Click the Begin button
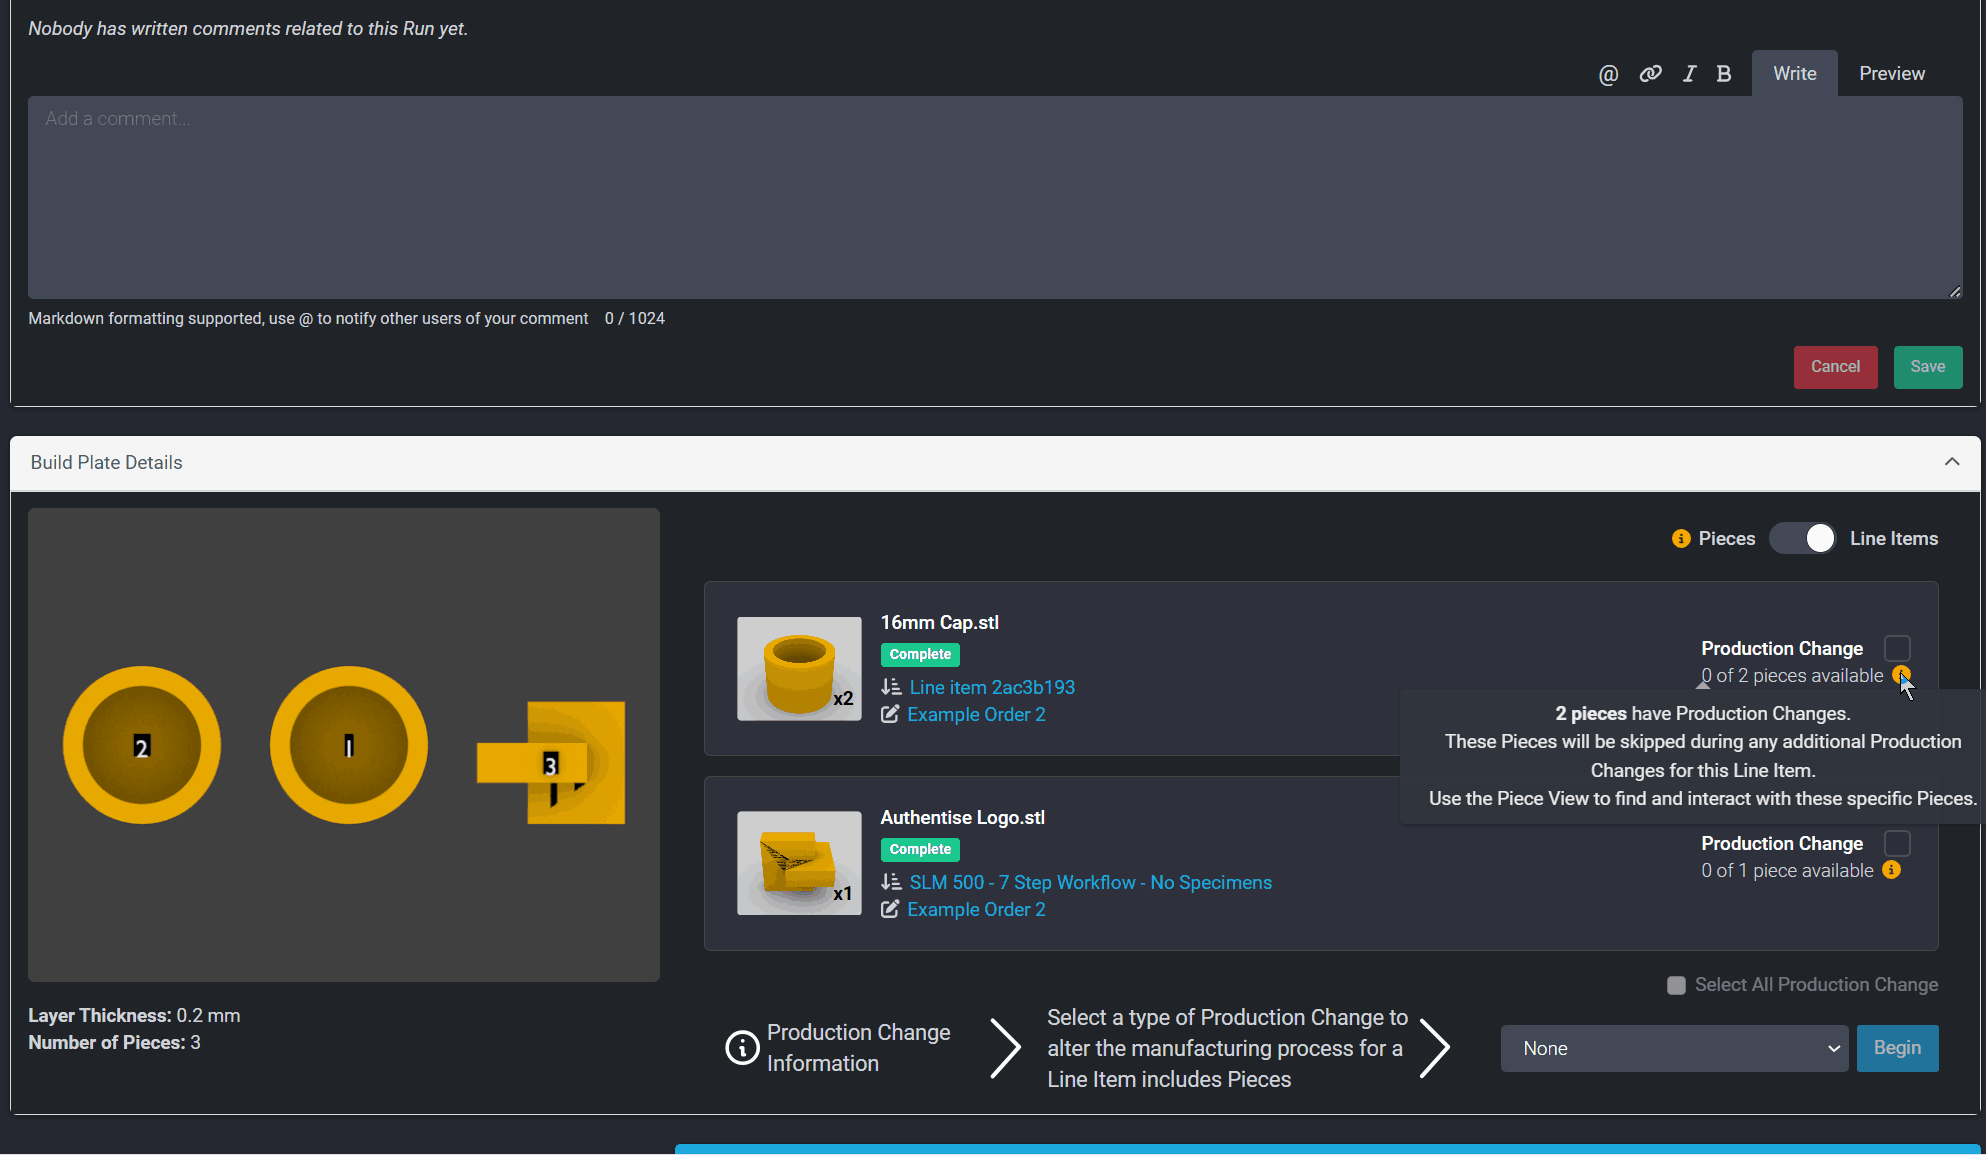This screenshot has width=1986, height=1155. pyautogui.click(x=1896, y=1048)
